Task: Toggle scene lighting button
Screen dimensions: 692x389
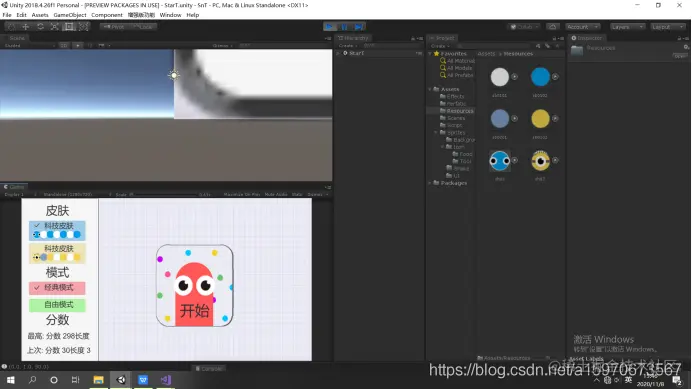Action: [78, 45]
